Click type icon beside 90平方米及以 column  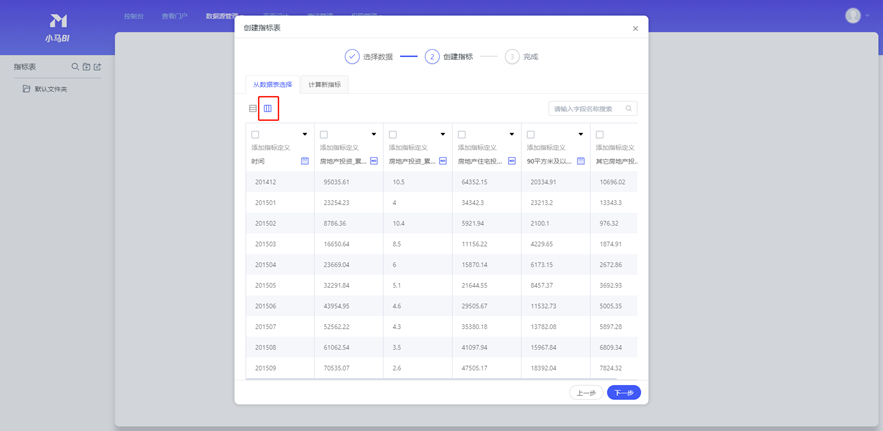(580, 161)
